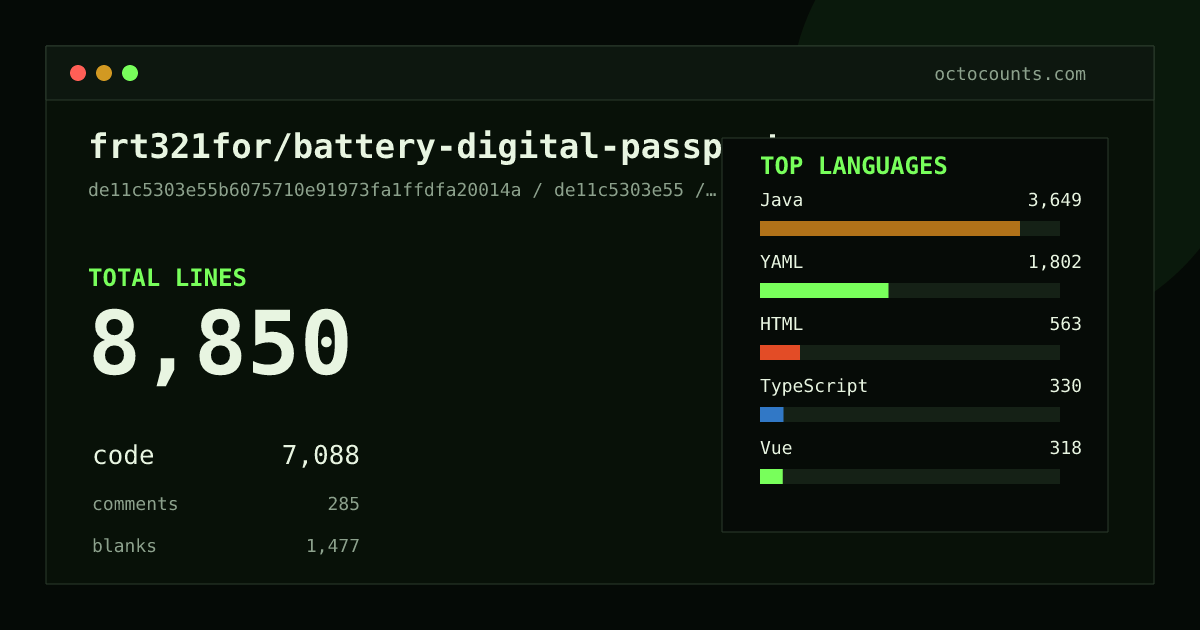Click the TypeScript line count 330

point(1065,386)
